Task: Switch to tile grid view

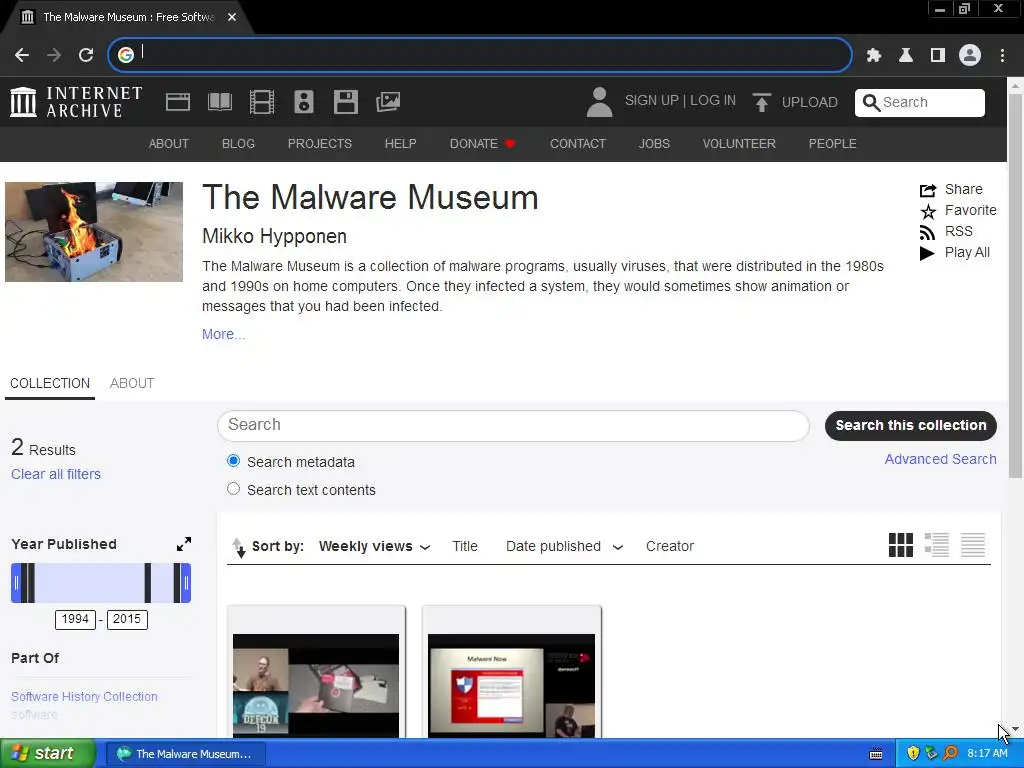Action: pyautogui.click(x=901, y=545)
